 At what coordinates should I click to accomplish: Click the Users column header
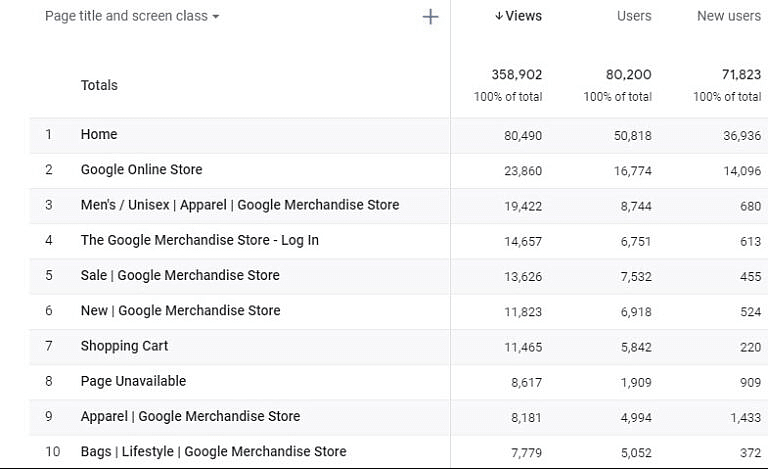coord(634,16)
